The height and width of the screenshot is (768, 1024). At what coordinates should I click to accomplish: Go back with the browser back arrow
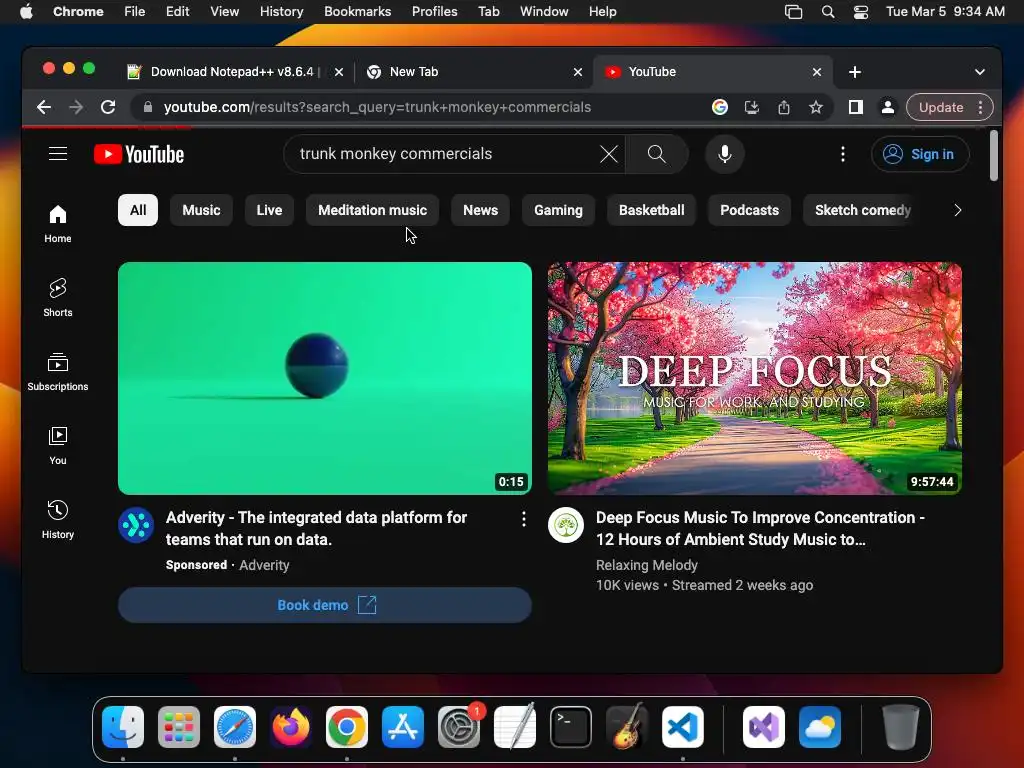tap(44, 107)
